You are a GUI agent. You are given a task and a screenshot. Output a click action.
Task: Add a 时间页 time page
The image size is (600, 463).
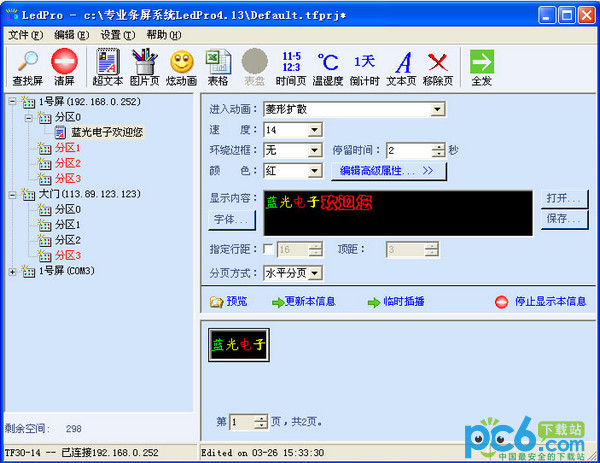tap(291, 68)
